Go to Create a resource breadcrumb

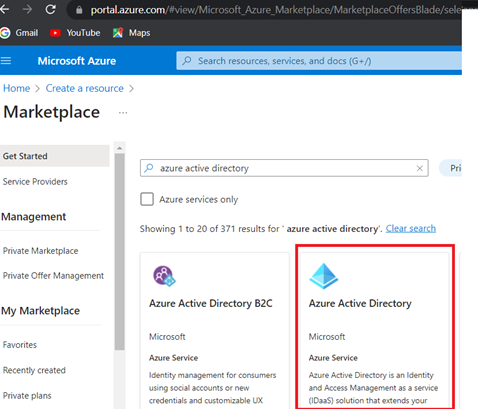[x=85, y=88]
